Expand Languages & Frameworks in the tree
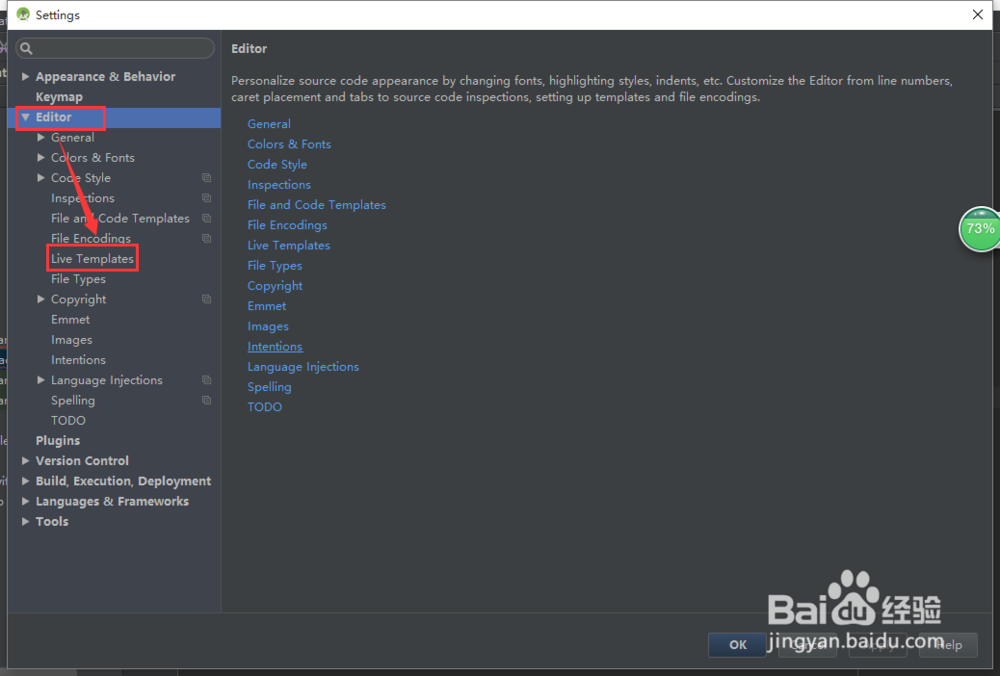The height and width of the screenshot is (676, 1000). click(25, 500)
